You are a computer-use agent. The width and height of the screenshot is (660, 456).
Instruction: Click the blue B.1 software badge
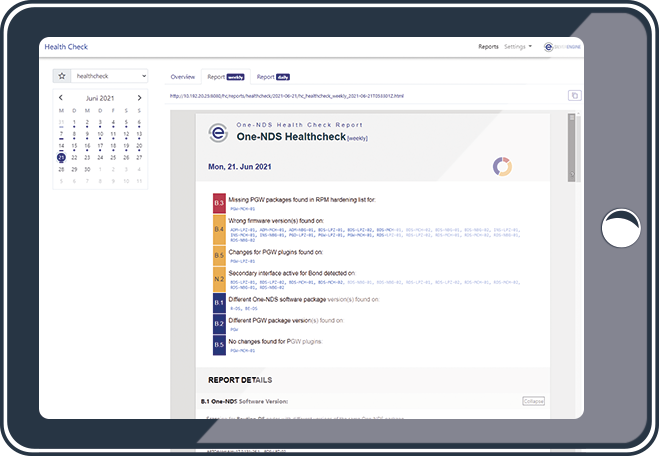coord(219,303)
